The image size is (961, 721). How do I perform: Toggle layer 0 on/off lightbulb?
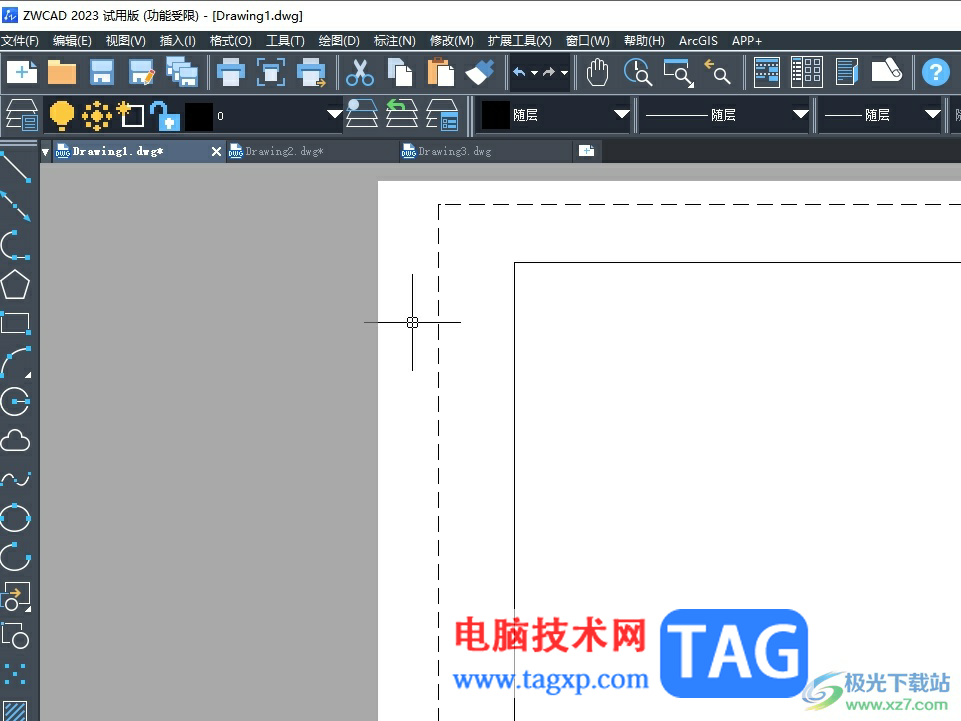point(61,115)
